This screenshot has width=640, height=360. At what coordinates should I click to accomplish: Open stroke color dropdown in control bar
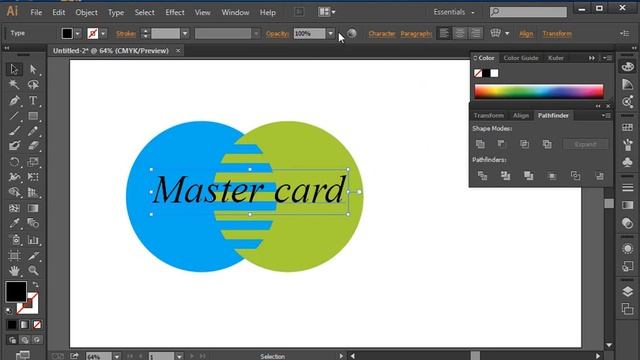(x=103, y=33)
